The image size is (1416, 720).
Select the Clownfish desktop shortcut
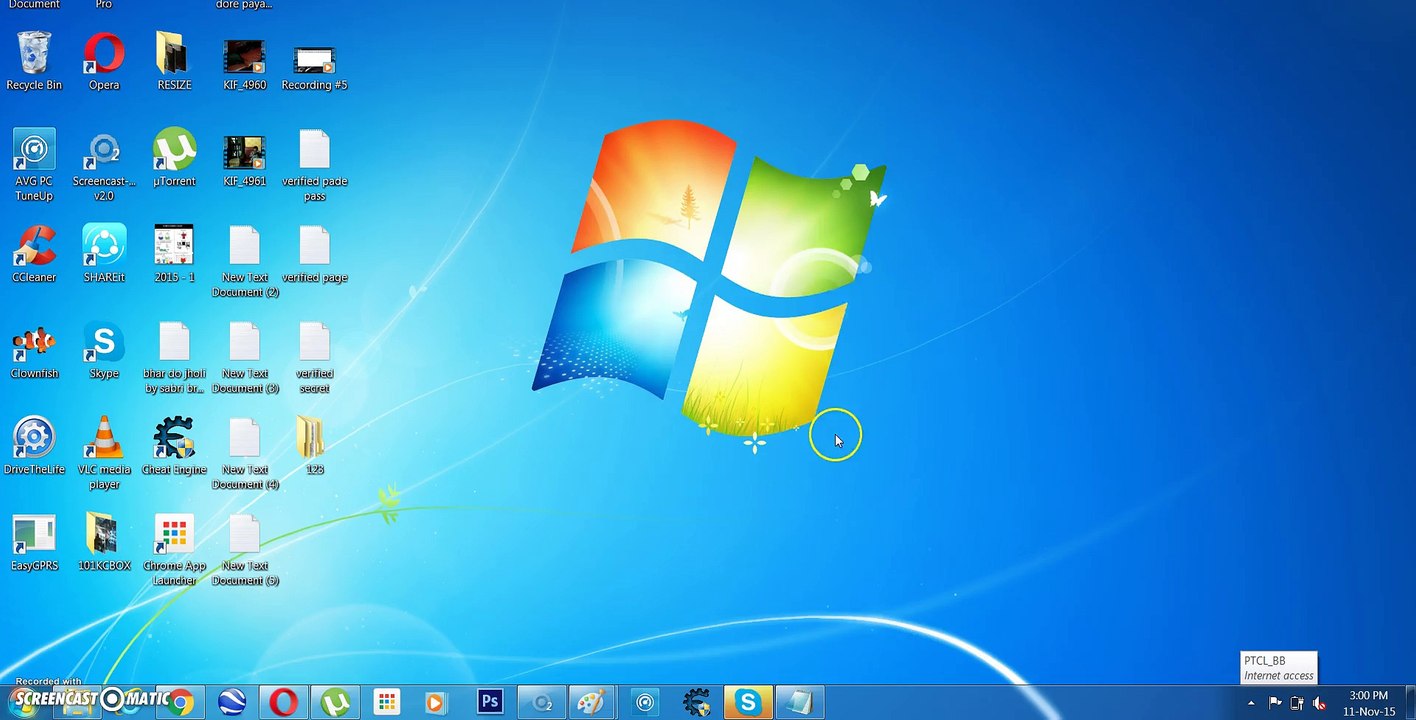click(x=34, y=349)
